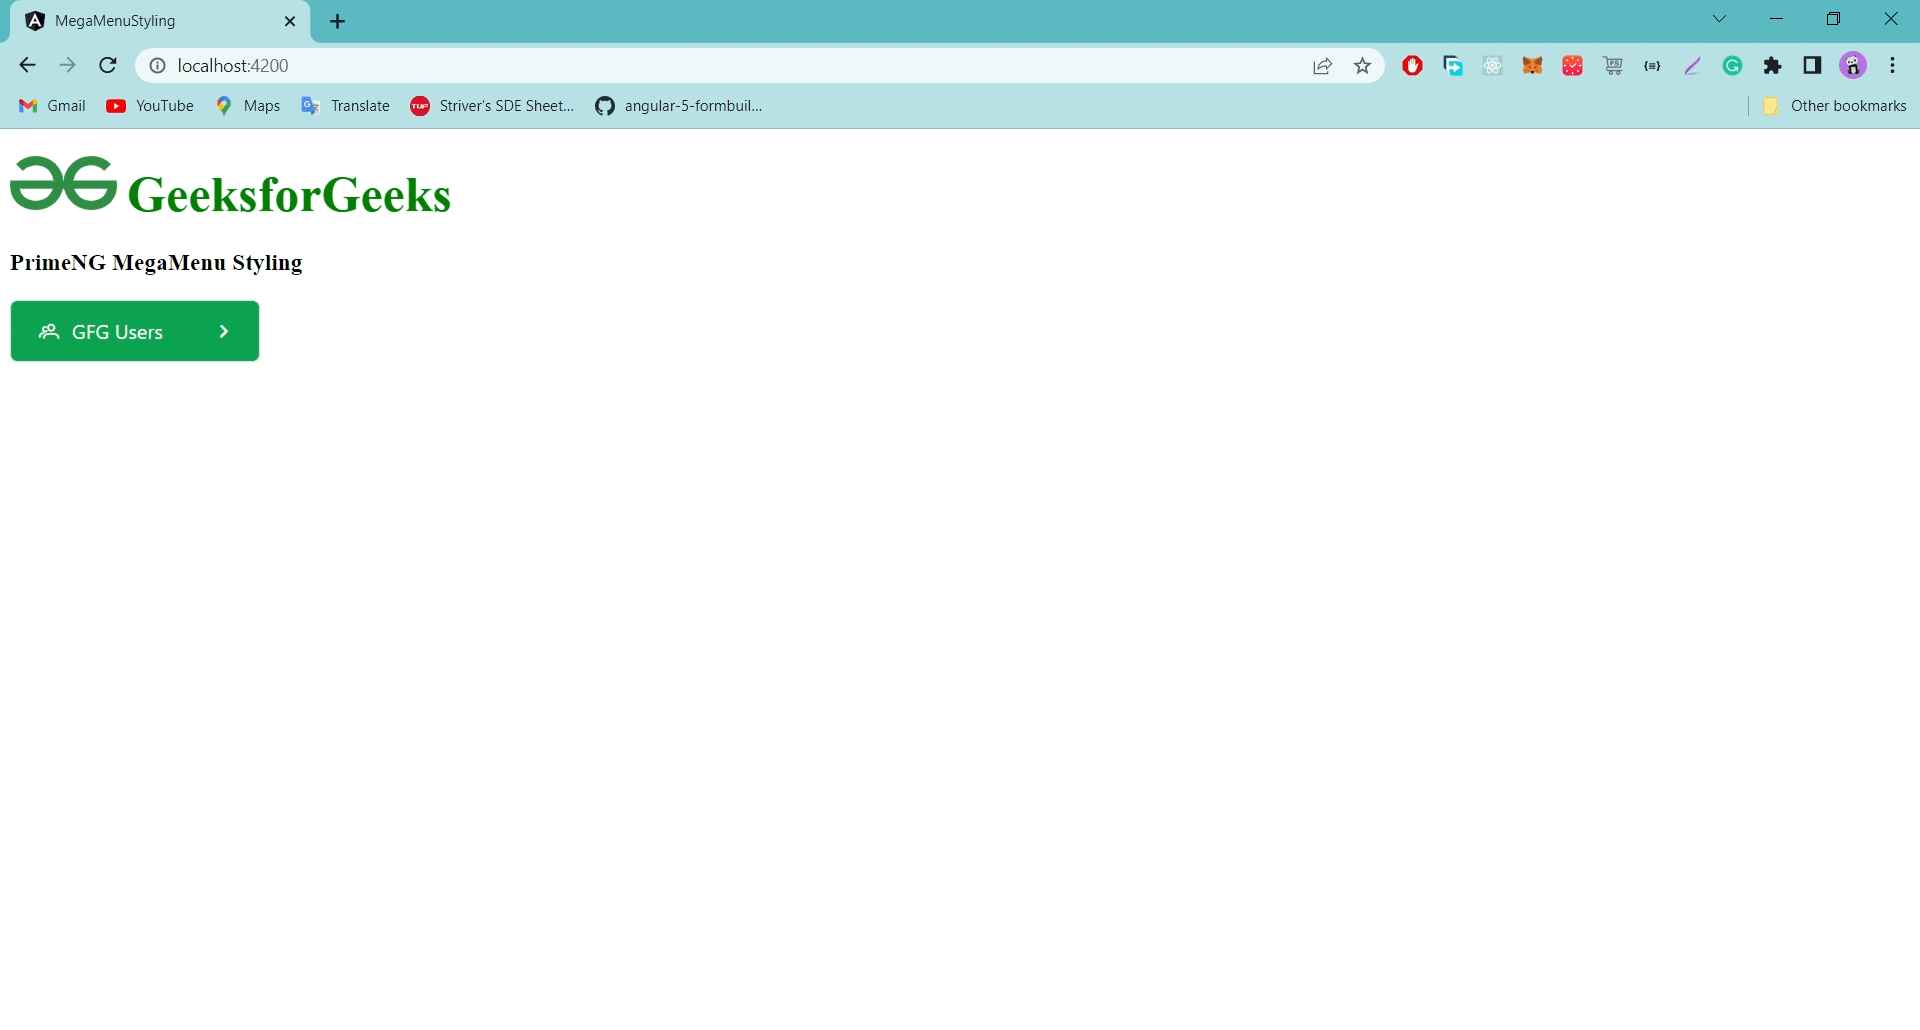1920x1030 pixels.
Task: Open the faded grey extension icon
Action: [1492, 66]
